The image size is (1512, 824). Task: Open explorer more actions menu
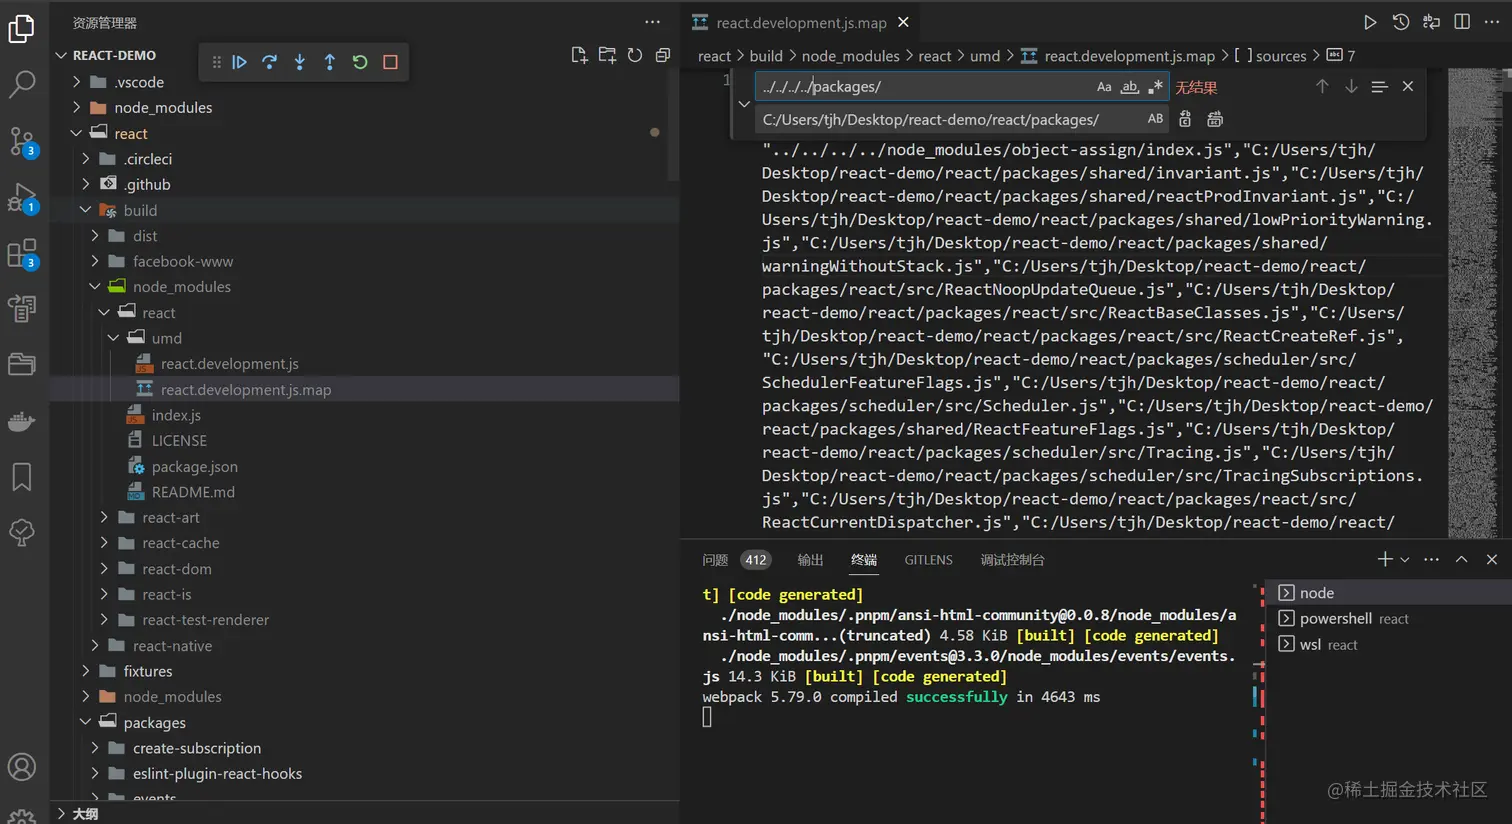(652, 22)
